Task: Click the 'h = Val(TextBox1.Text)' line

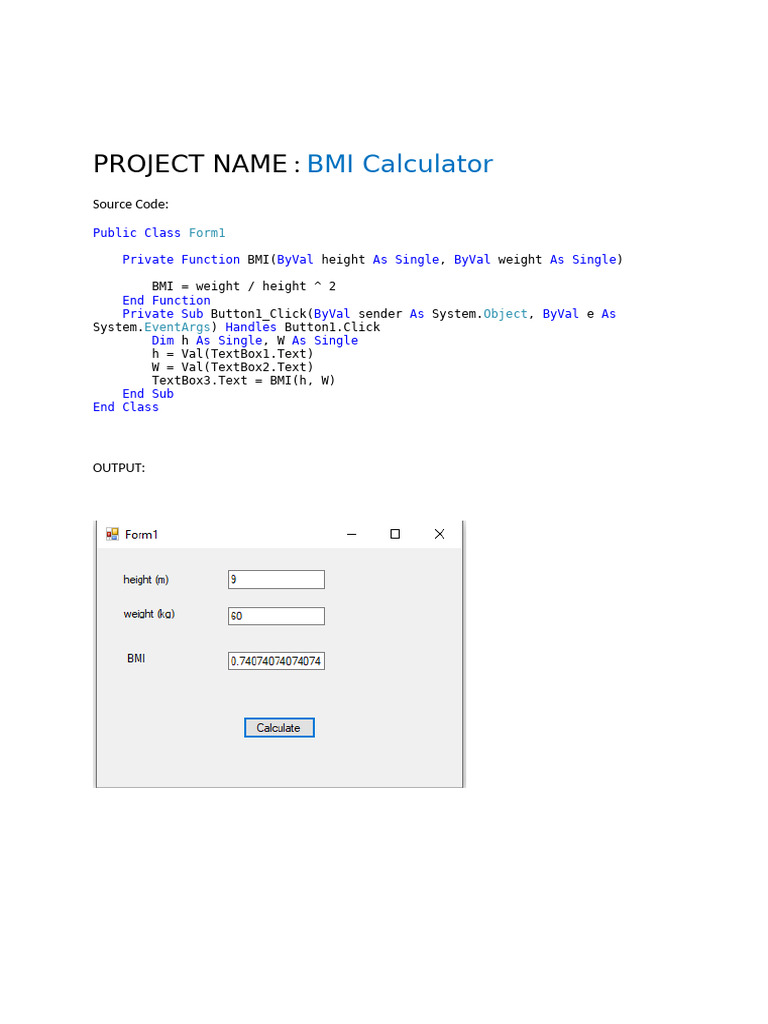Action: [x=232, y=353]
